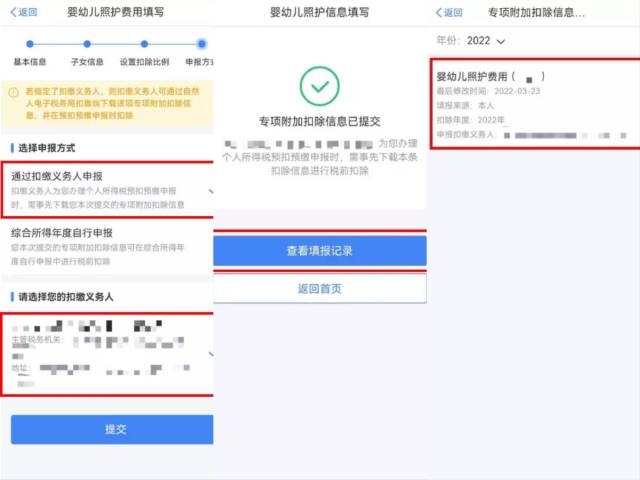
Task: Choose 综合所得年度自行申报 option
Action: point(108,247)
